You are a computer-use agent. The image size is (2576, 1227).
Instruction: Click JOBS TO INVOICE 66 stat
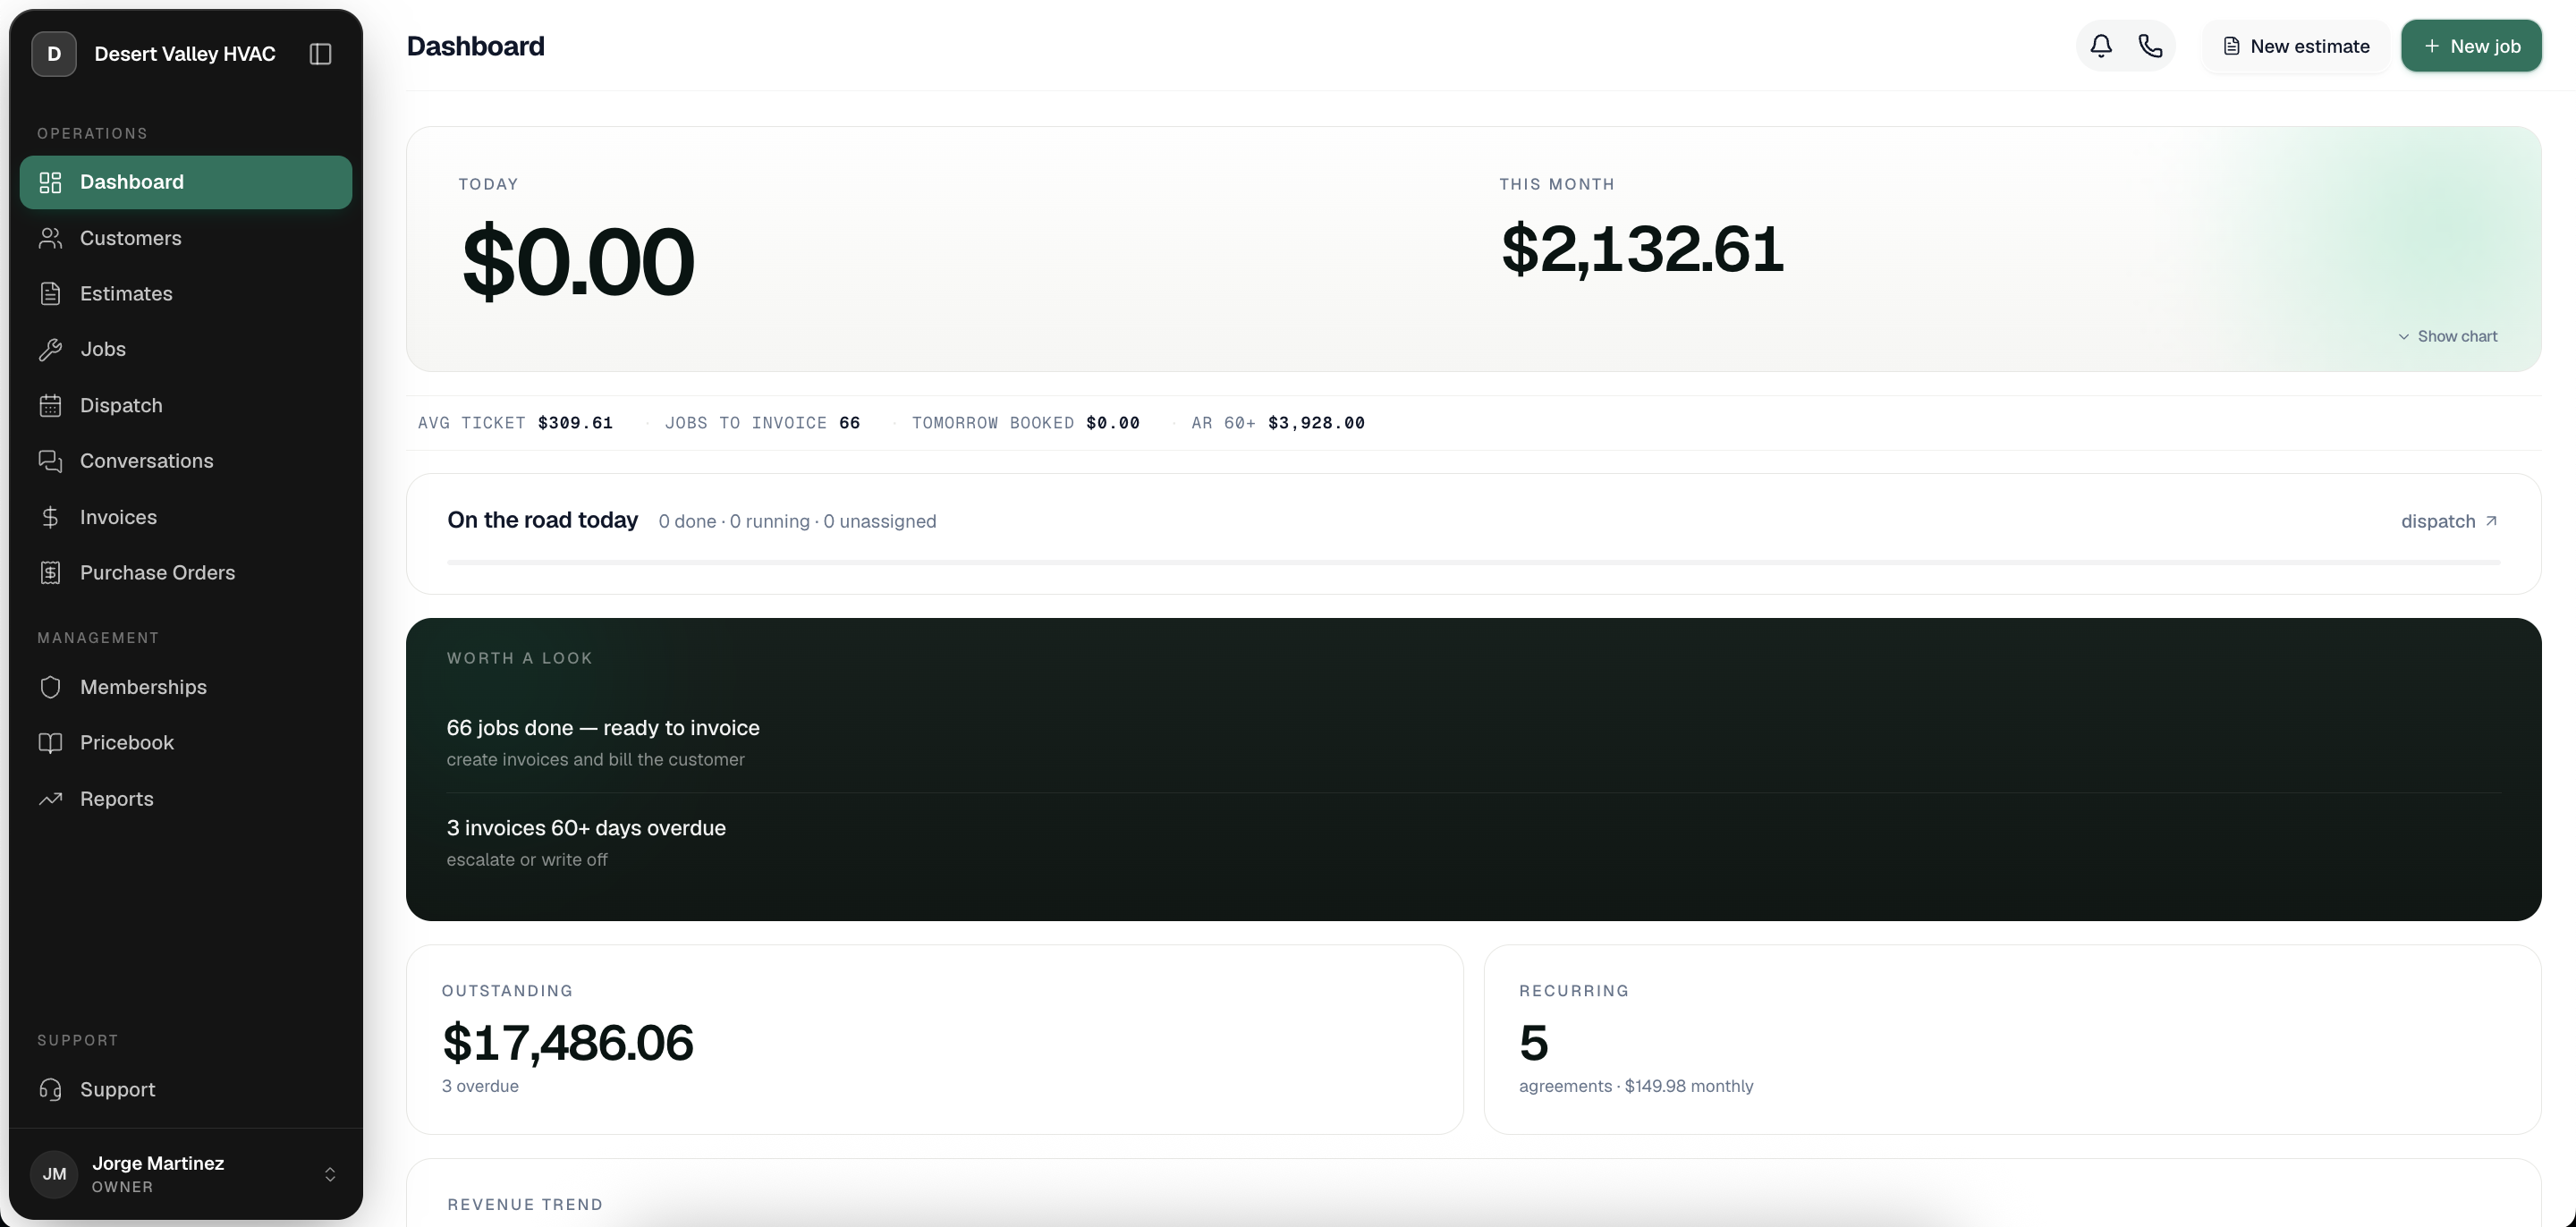[762, 423]
